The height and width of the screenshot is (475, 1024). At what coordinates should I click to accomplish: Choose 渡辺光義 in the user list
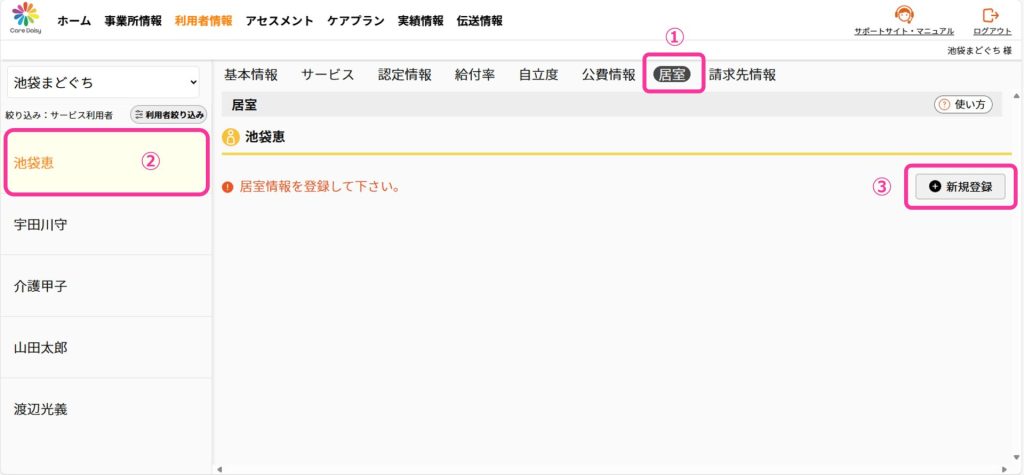pyautogui.click(x=106, y=409)
